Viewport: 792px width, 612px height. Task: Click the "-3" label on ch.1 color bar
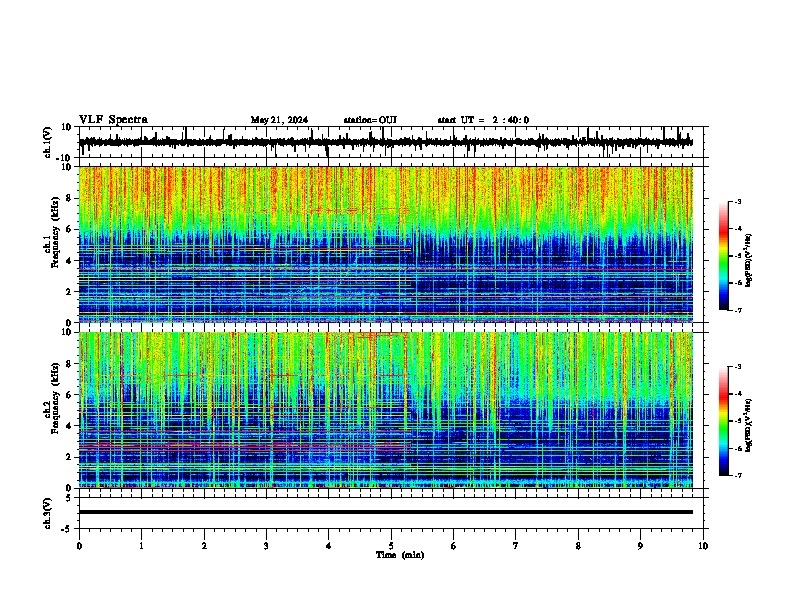pos(738,201)
